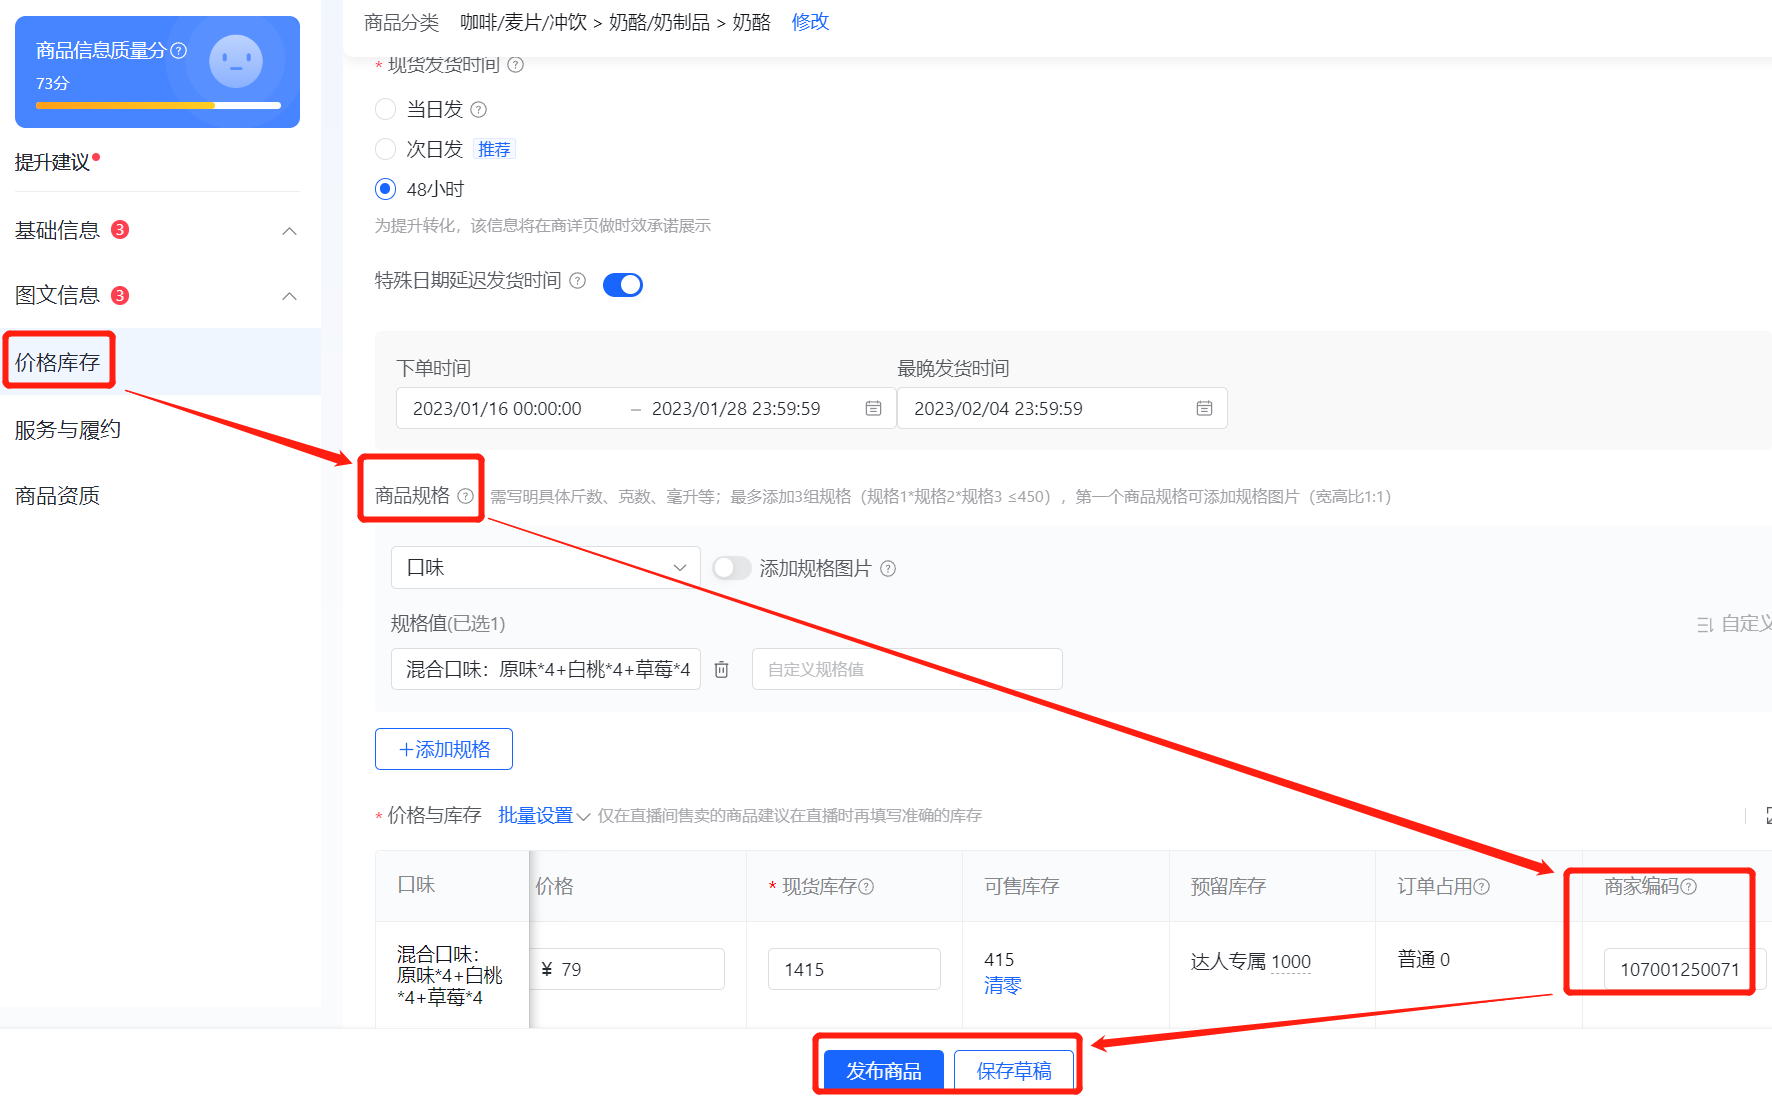The width and height of the screenshot is (1772, 1096).
Task: Open 提升建议 in sidebar
Action: [52, 162]
